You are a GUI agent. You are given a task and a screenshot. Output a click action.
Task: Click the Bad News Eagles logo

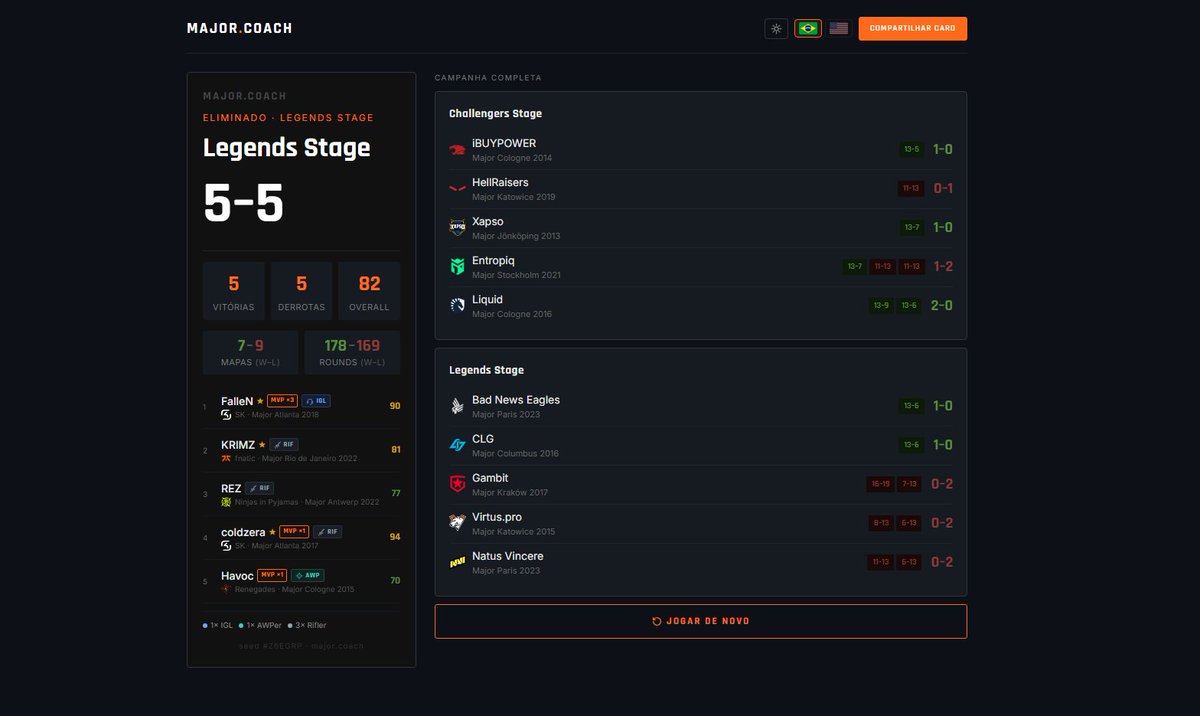(x=457, y=406)
